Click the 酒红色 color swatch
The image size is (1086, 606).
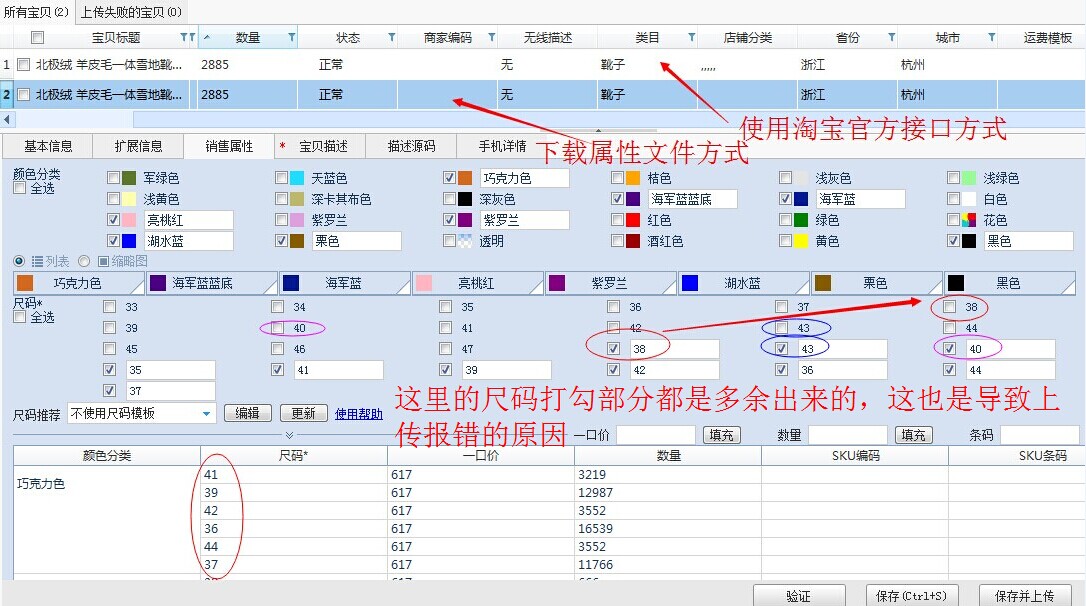[x=633, y=241]
